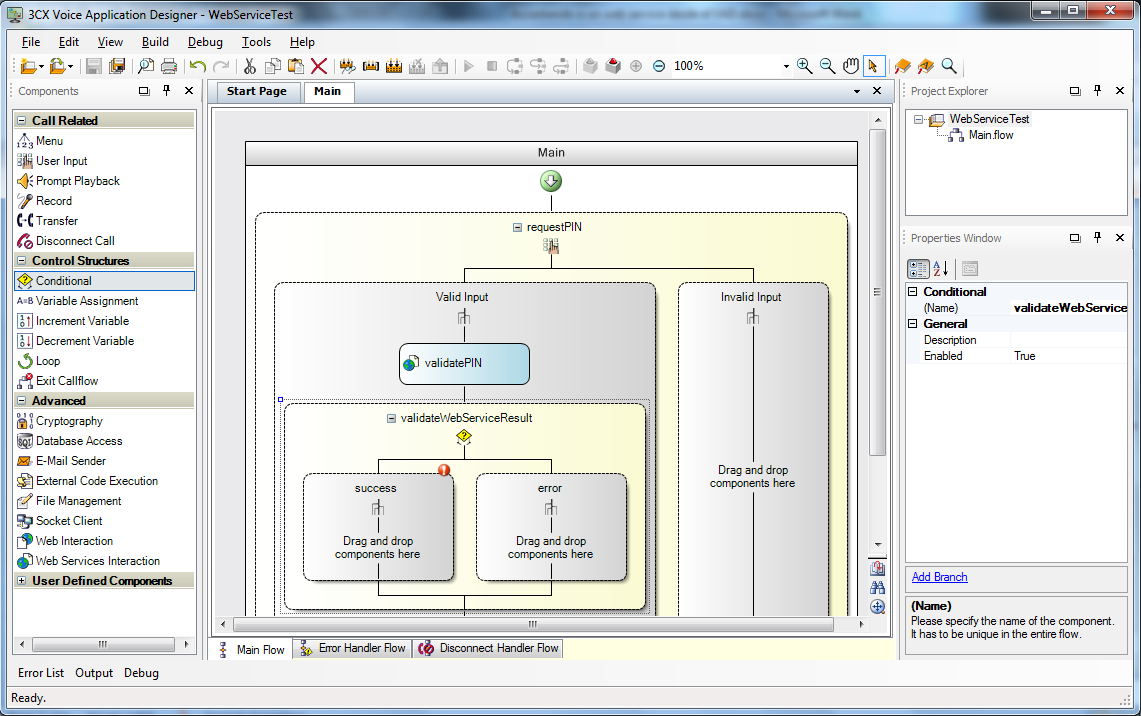Click the red error indicator on success branch
This screenshot has width=1141, height=716.
[x=444, y=470]
